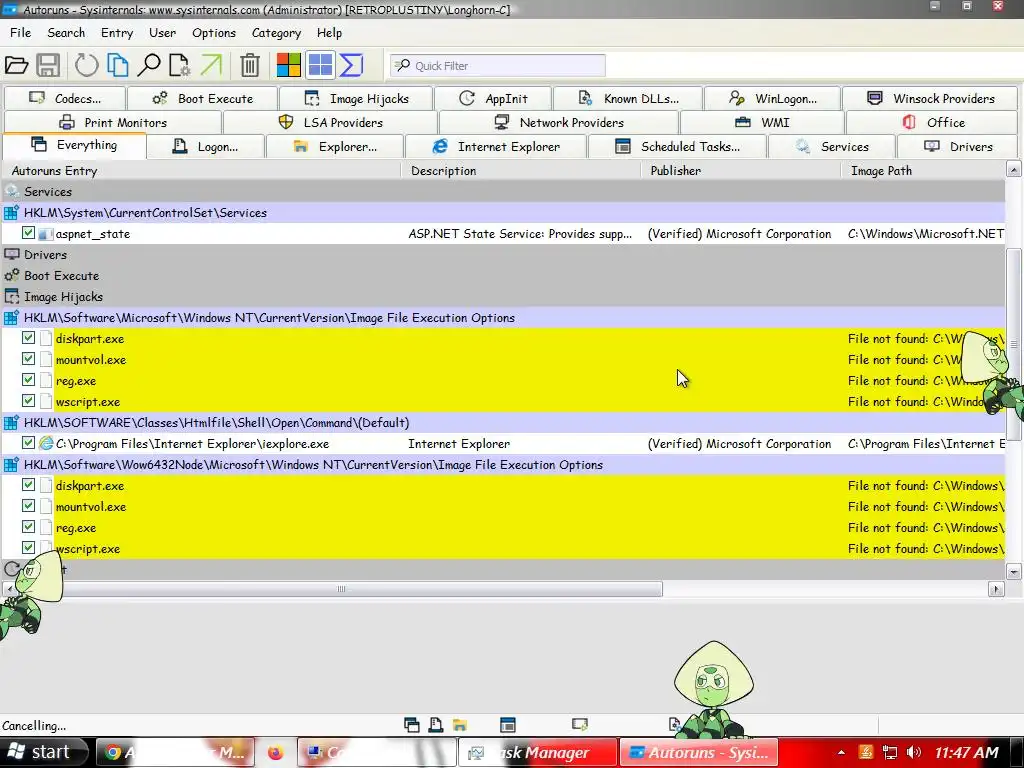Click the Refresh toolbar icon
The image size is (1024, 768).
click(86, 65)
